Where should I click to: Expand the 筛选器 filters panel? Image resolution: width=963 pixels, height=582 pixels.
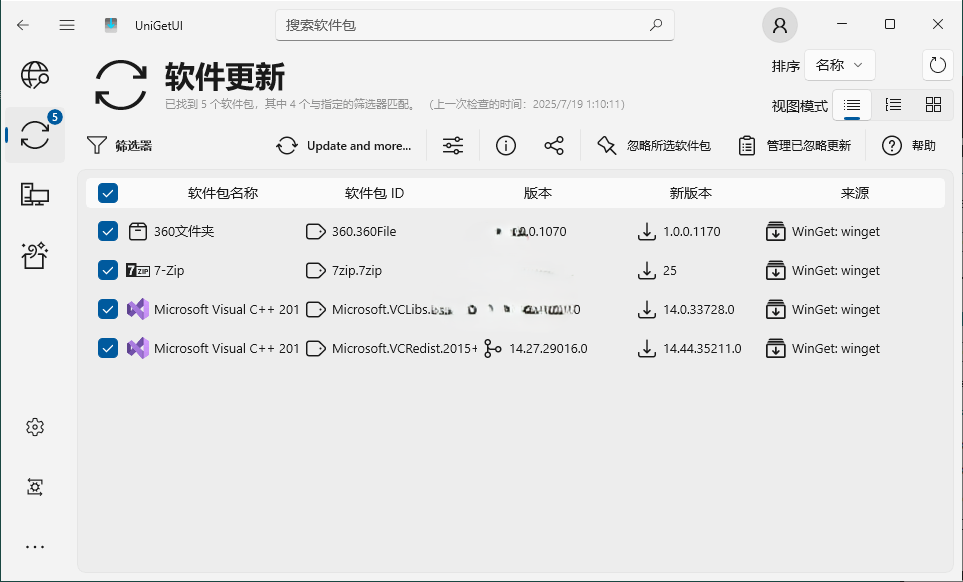(119, 146)
